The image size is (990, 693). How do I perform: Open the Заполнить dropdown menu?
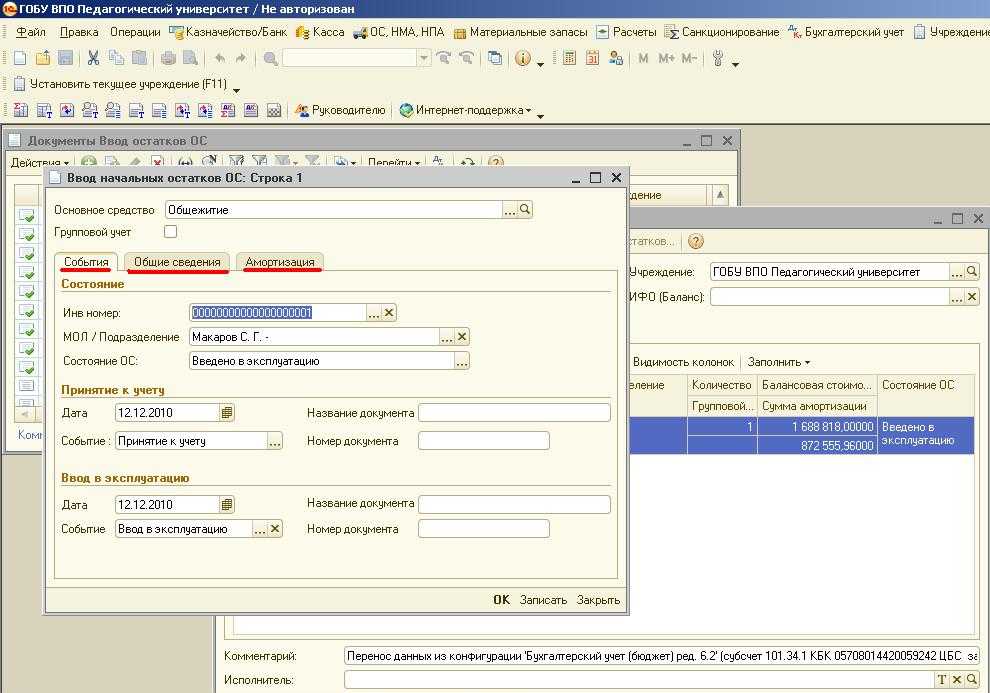[x=778, y=362]
